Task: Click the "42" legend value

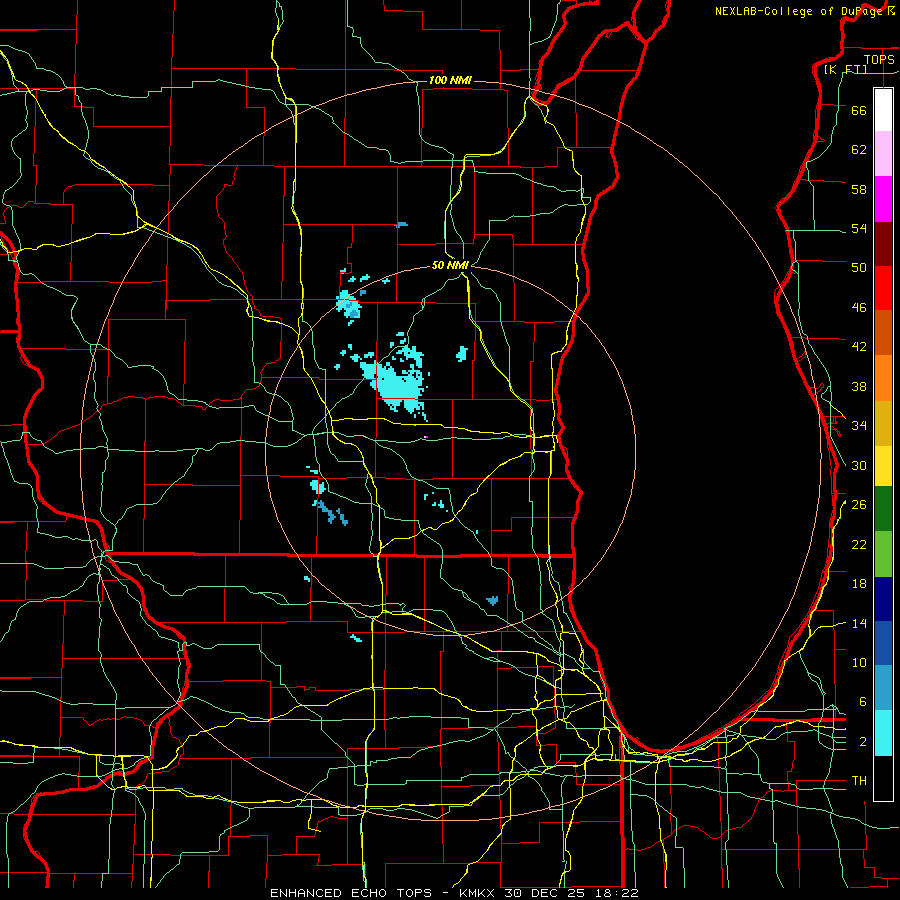Action: pyautogui.click(x=859, y=347)
